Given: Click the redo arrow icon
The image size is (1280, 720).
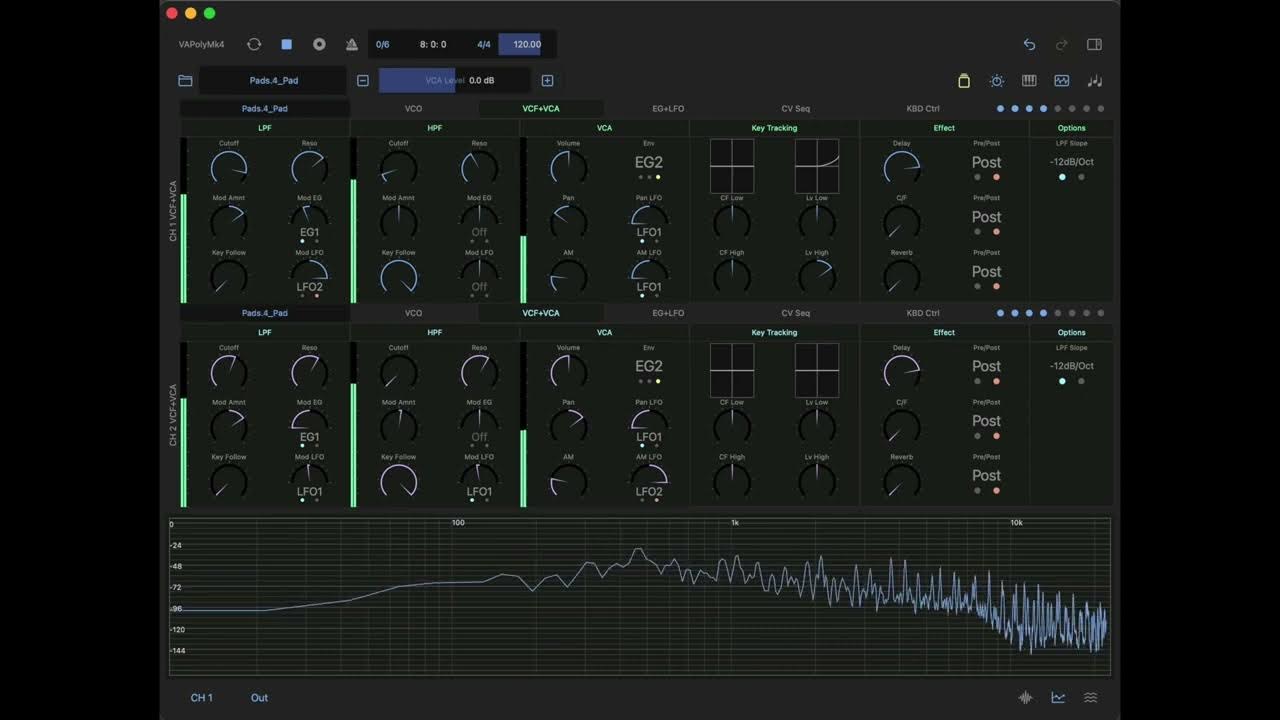Looking at the screenshot, I should pyautogui.click(x=1062, y=44).
